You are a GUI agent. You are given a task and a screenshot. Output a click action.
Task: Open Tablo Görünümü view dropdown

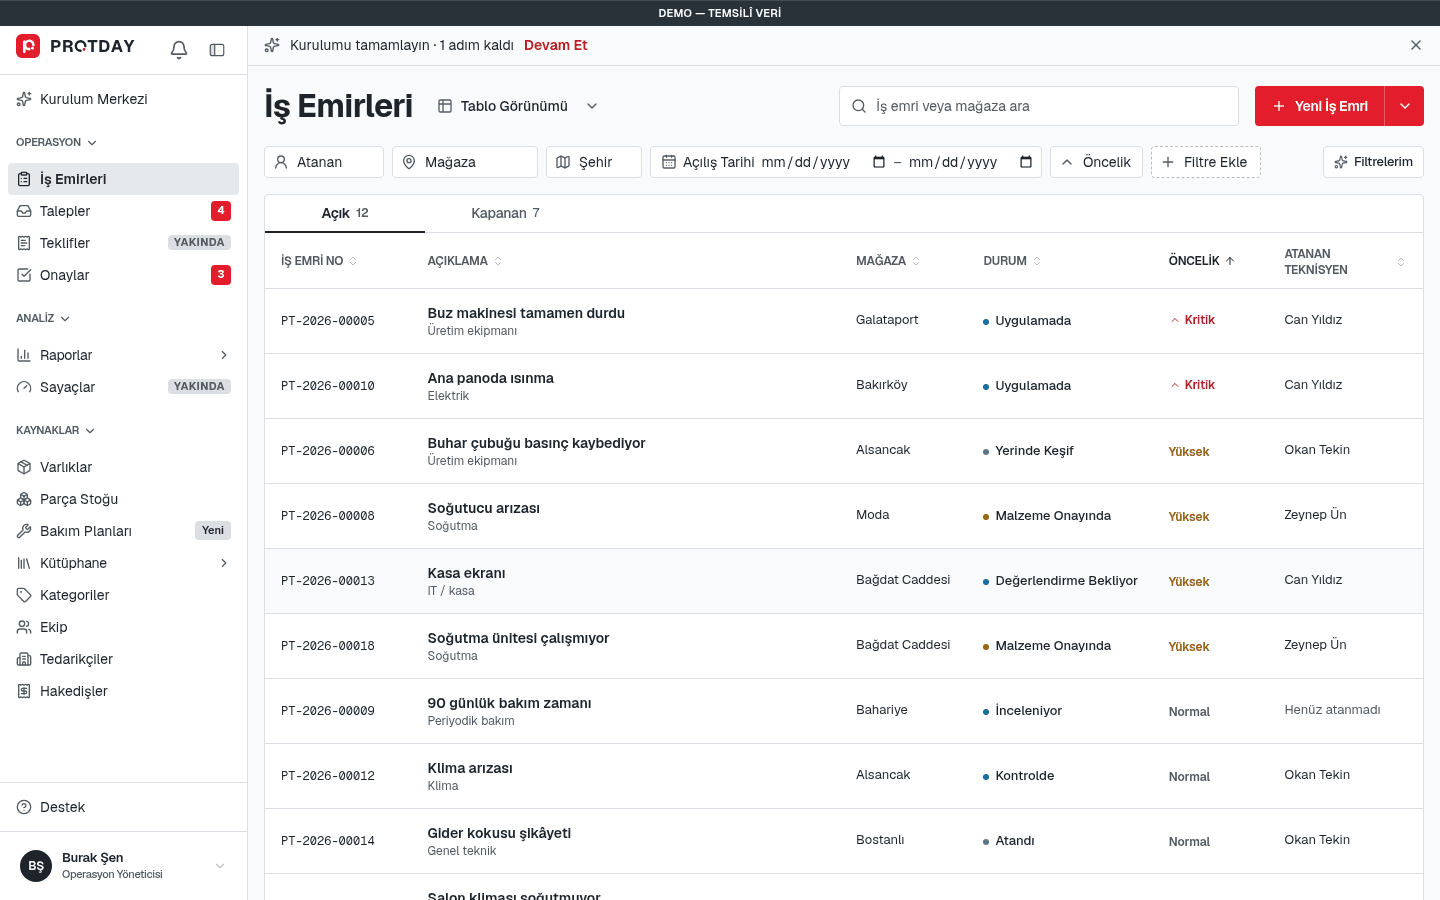coord(518,106)
